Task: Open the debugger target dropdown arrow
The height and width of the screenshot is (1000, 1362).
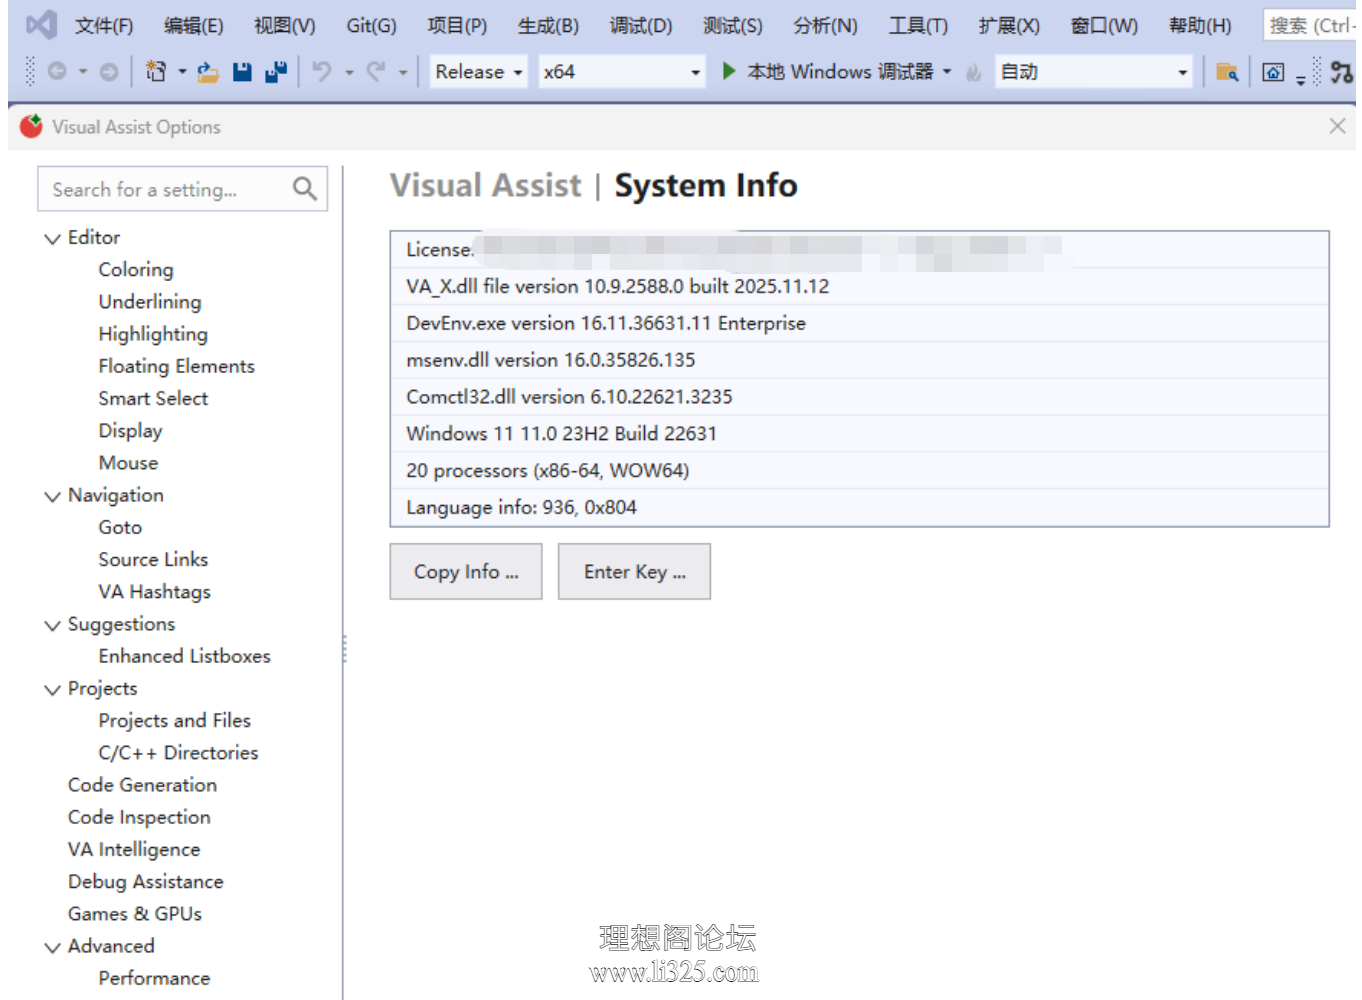Action: [947, 72]
